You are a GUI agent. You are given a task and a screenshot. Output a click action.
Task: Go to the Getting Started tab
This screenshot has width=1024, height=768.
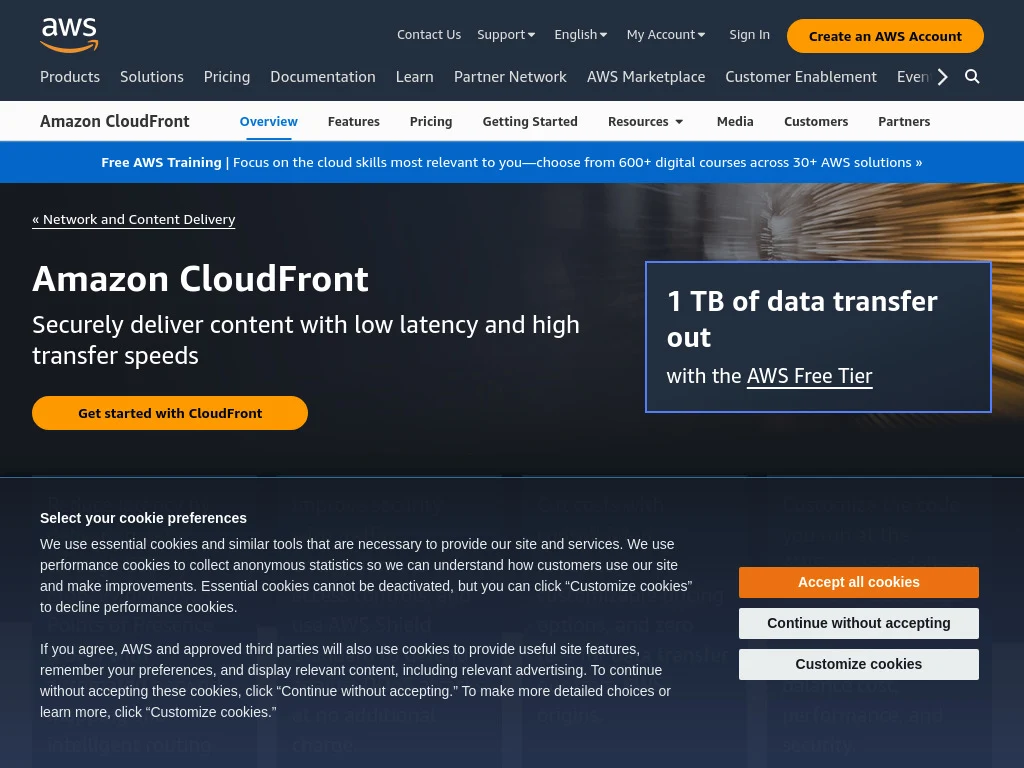[530, 121]
